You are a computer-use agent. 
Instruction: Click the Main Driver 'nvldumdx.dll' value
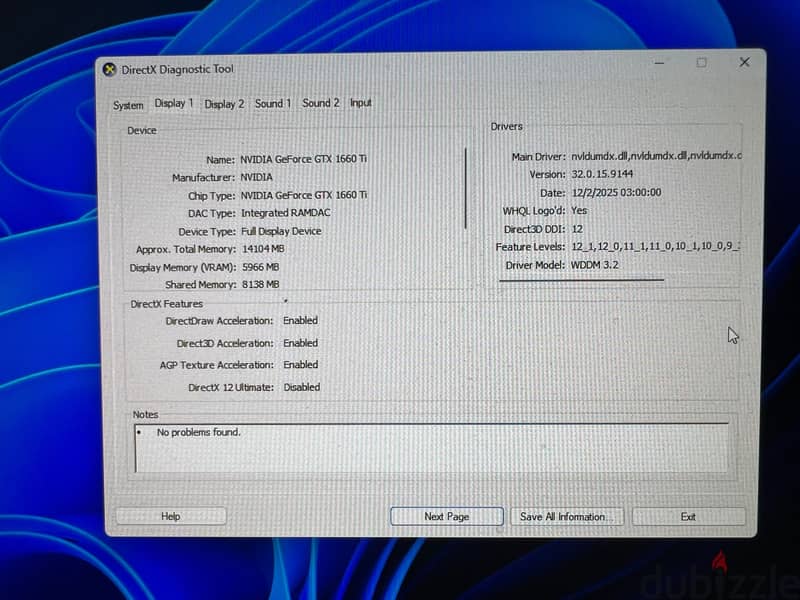coord(656,156)
